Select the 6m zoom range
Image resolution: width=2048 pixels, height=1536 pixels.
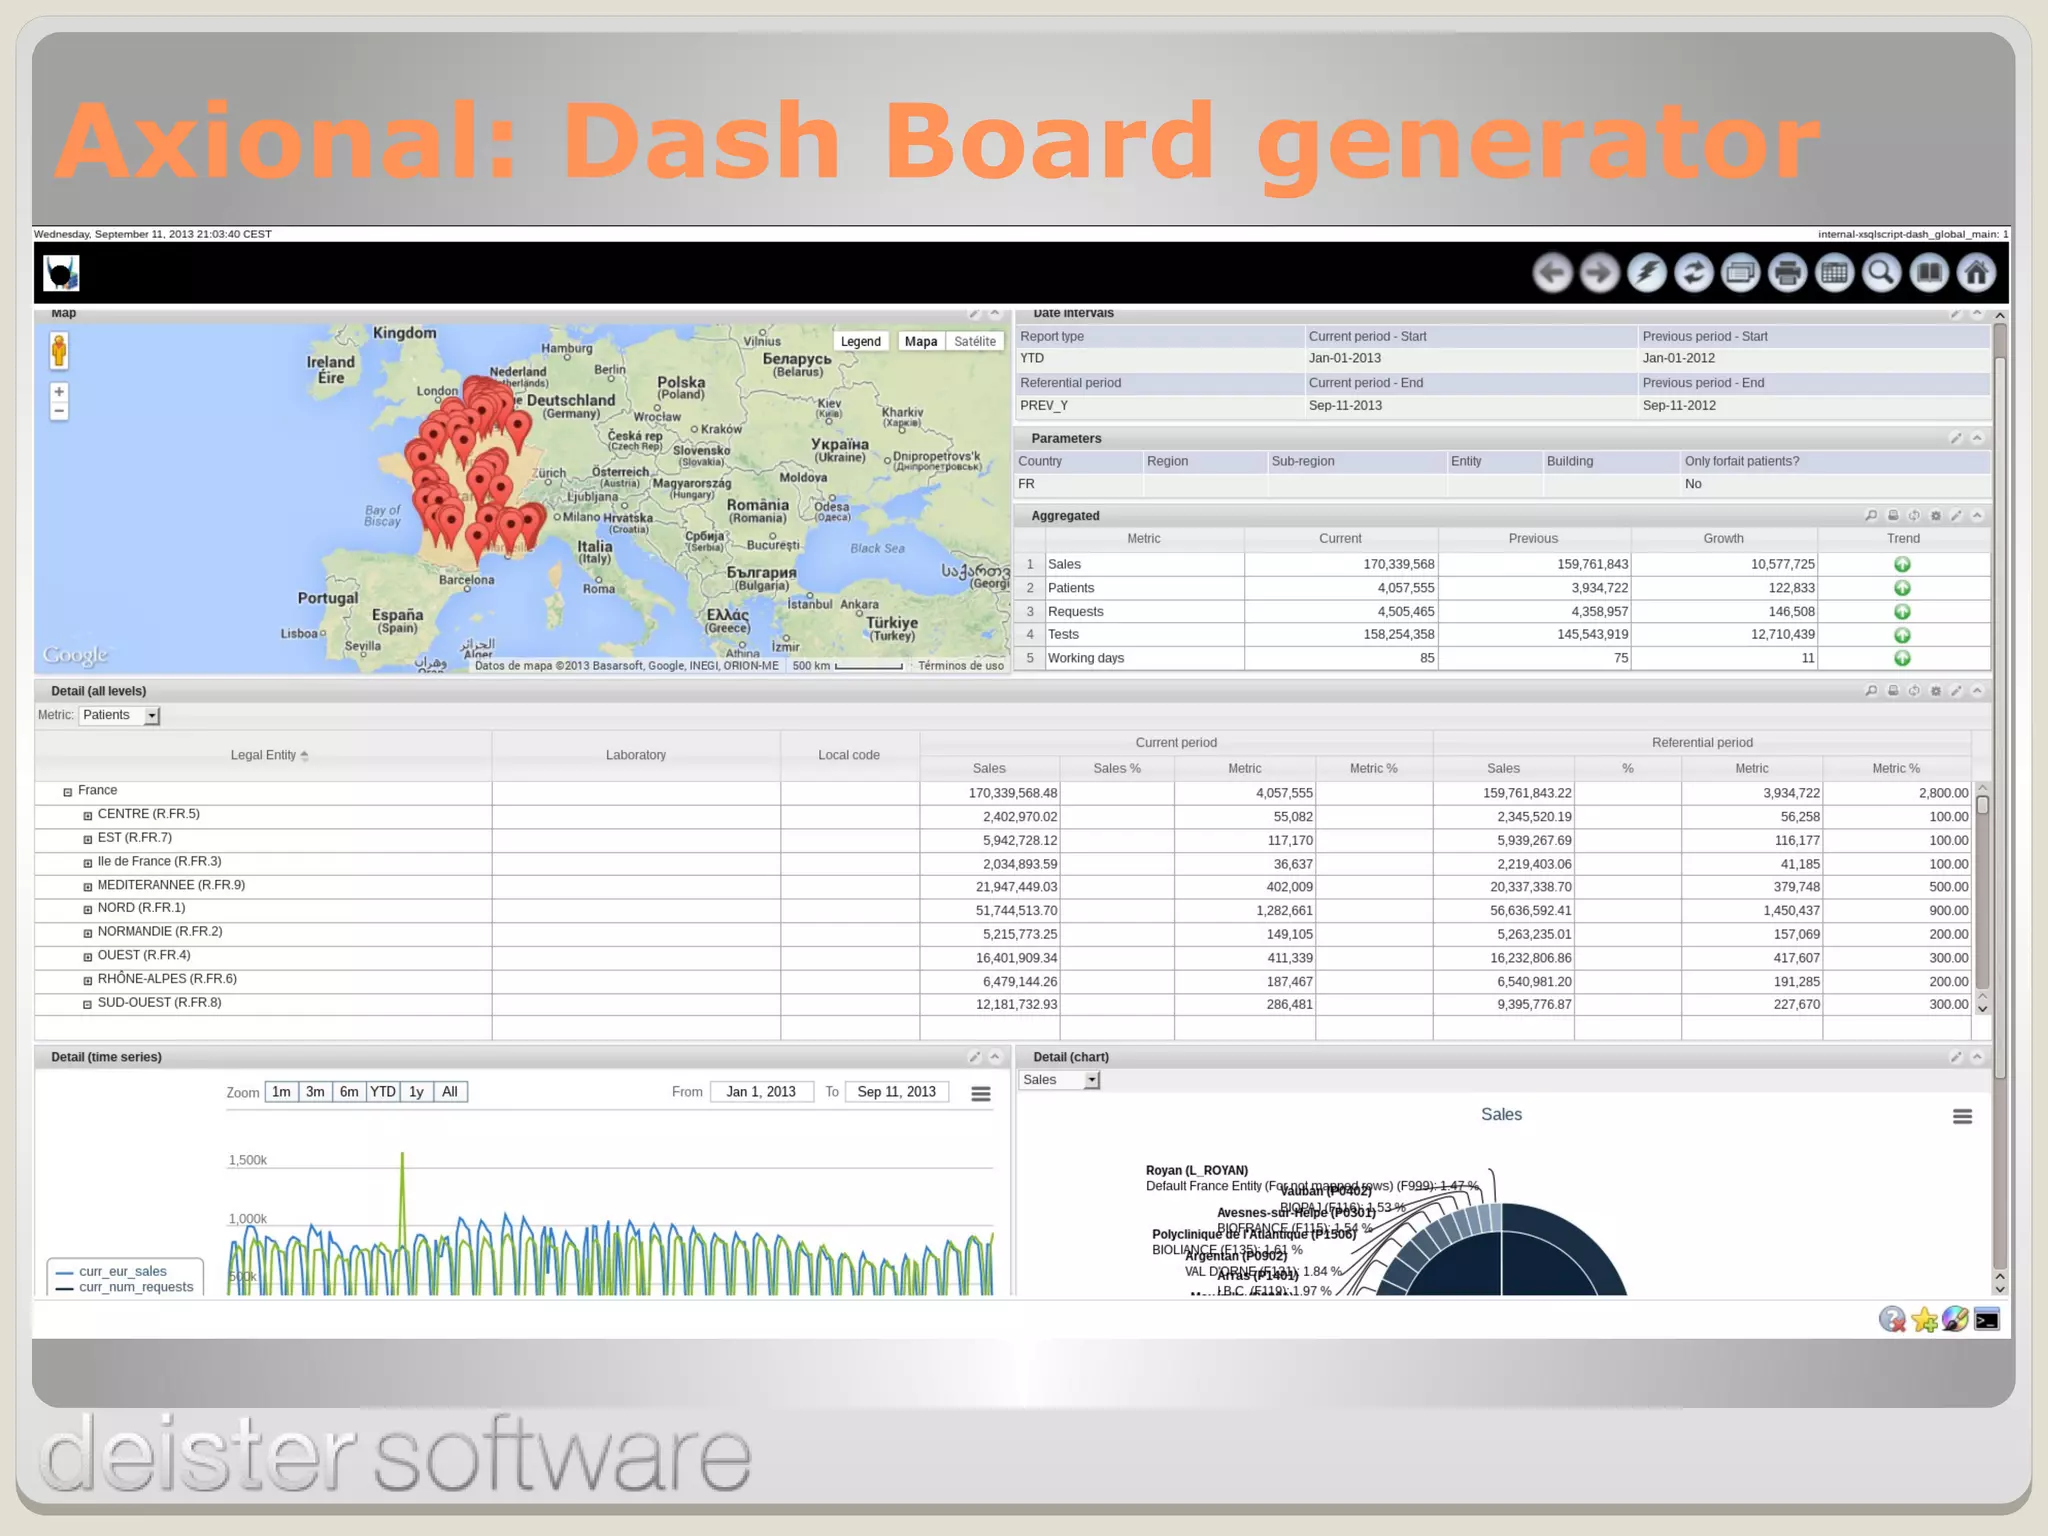pyautogui.click(x=349, y=1092)
